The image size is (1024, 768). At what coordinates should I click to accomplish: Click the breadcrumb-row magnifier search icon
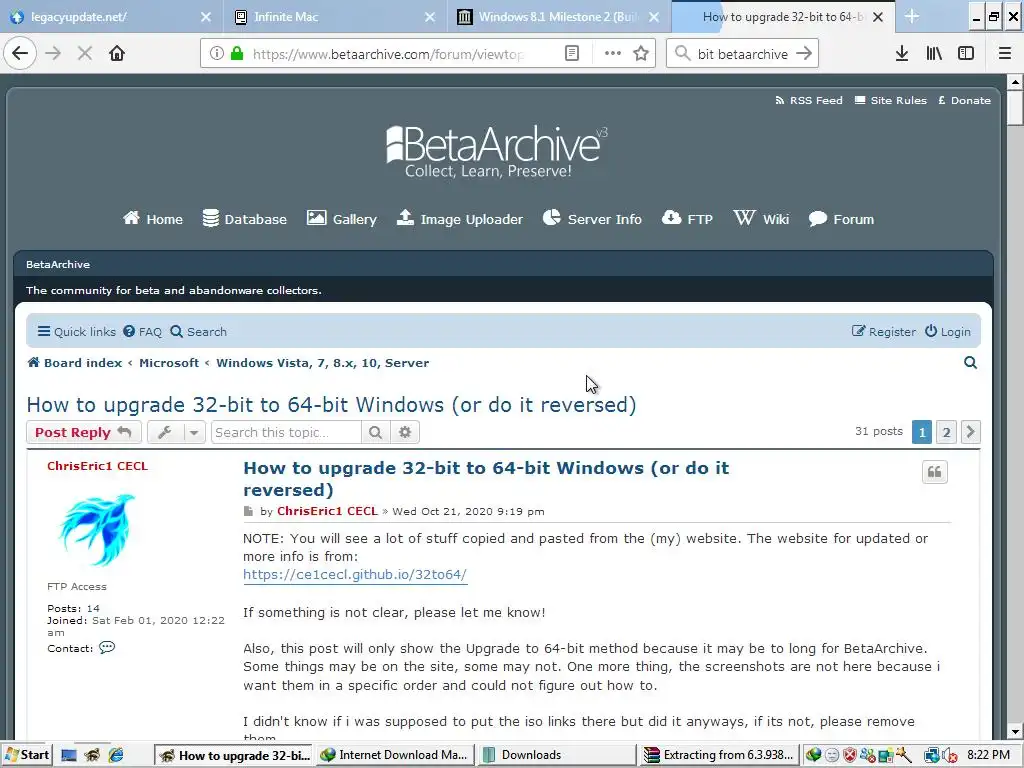(x=970, y=362)
